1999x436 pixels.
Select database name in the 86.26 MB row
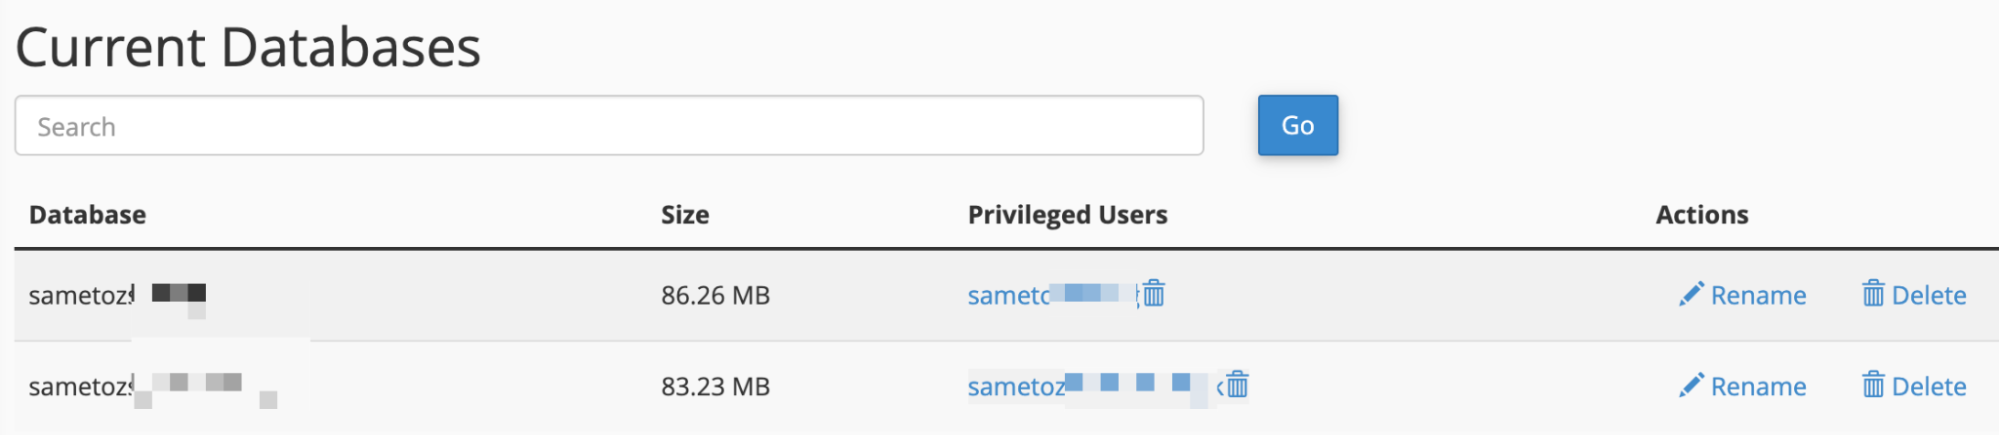coord(118,296)
